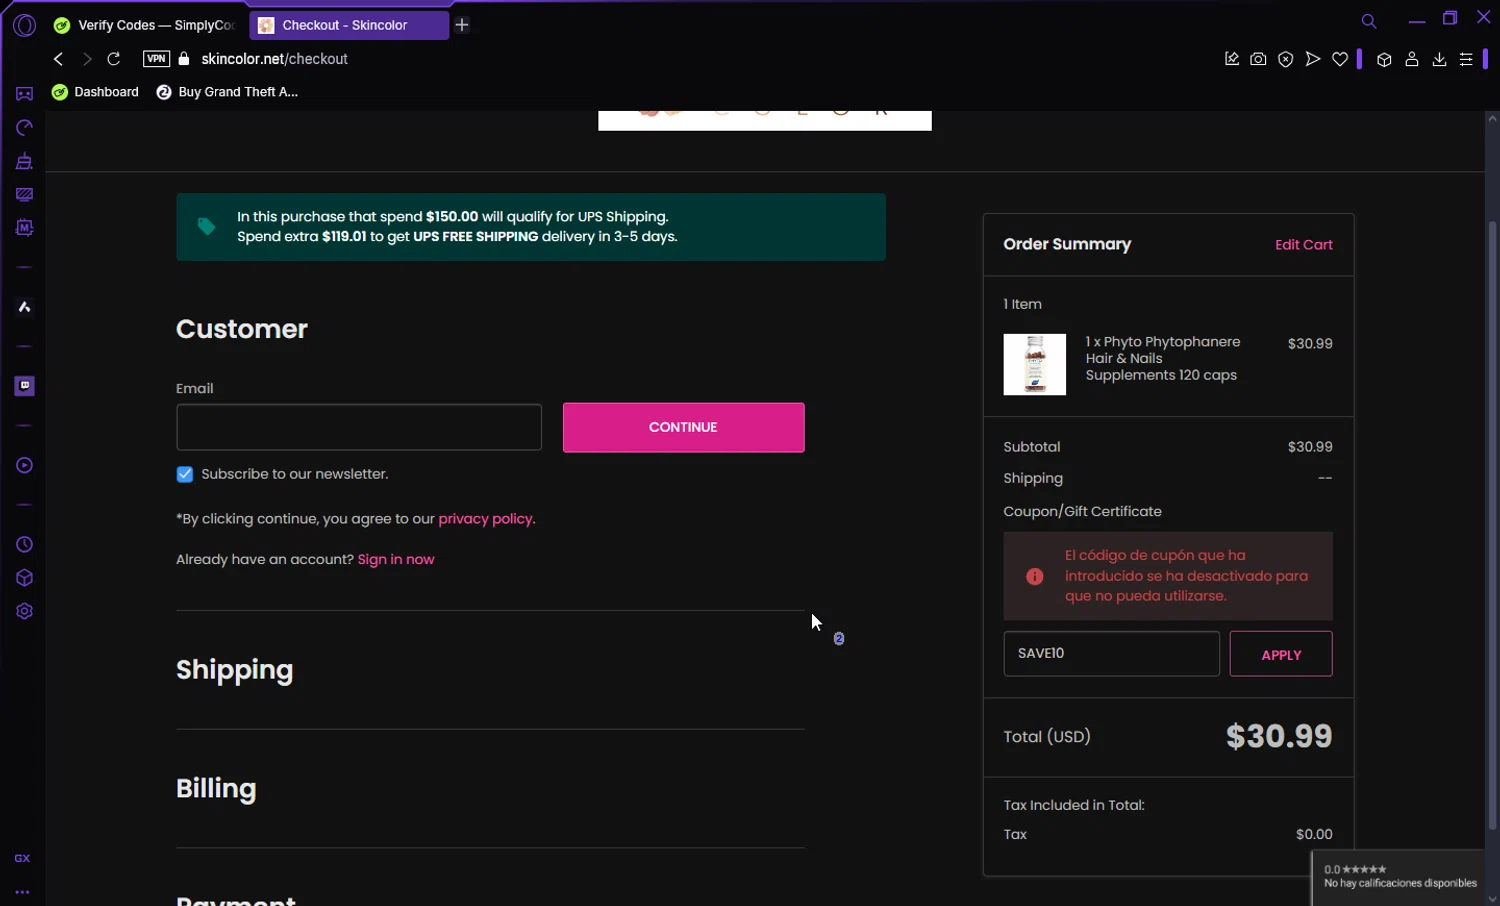
Task: Click the Sign in now link
Action: pyautogui.click(x=396, y=559)
